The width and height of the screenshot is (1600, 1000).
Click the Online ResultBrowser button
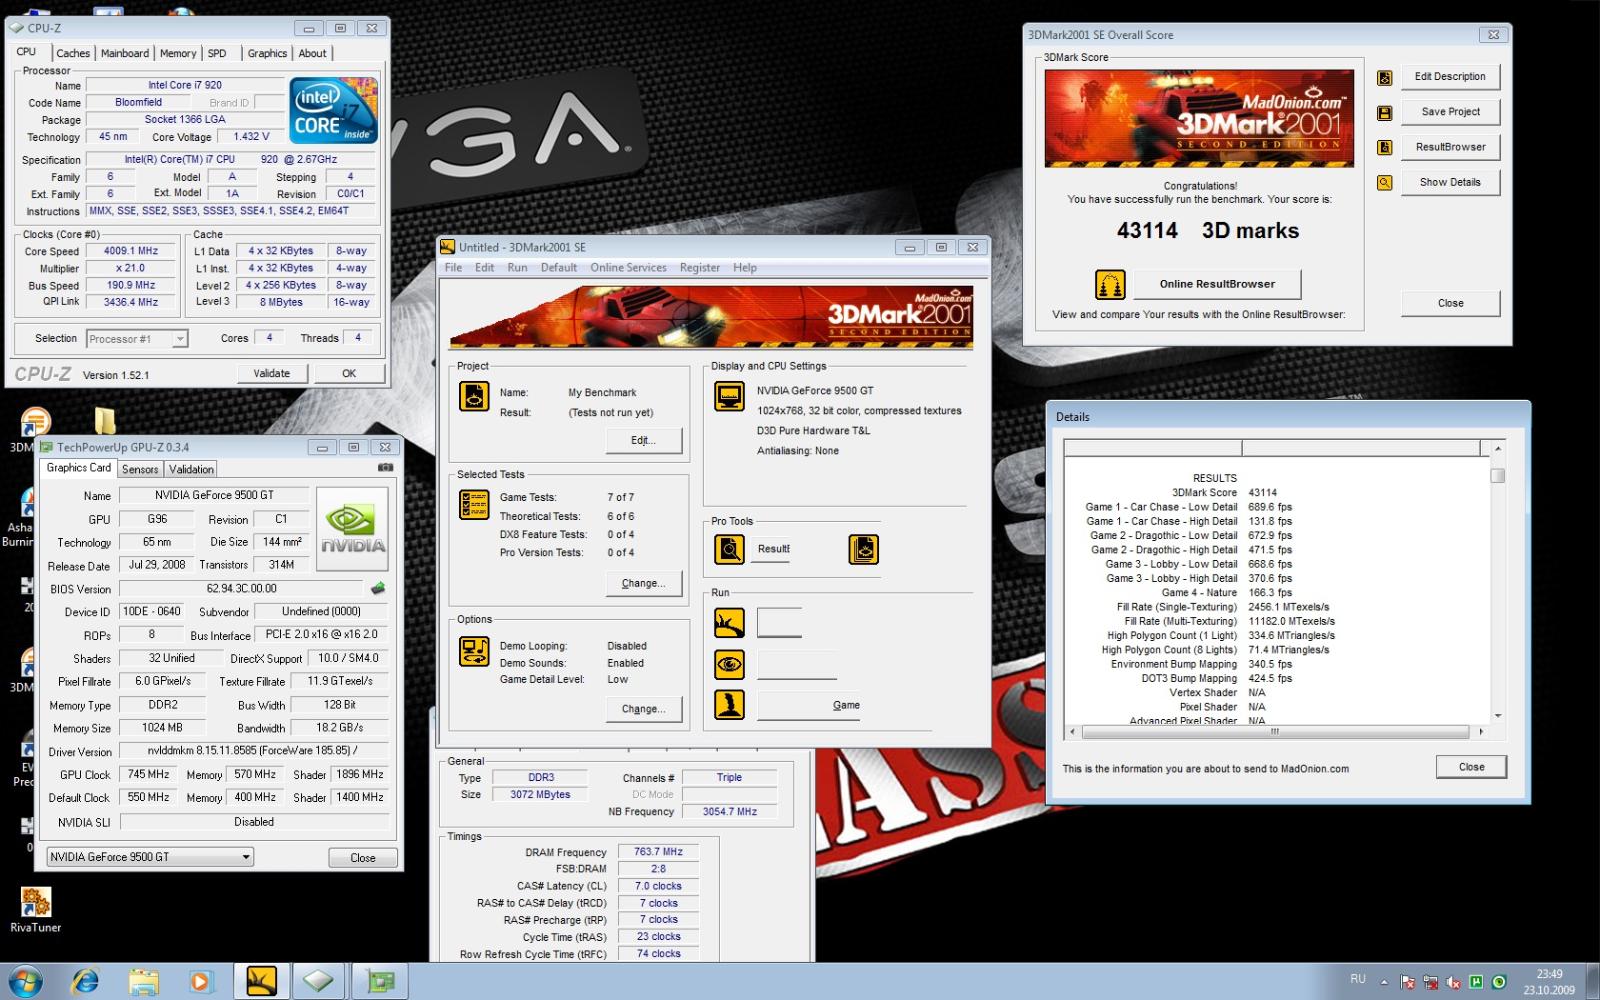(1217, 284)
